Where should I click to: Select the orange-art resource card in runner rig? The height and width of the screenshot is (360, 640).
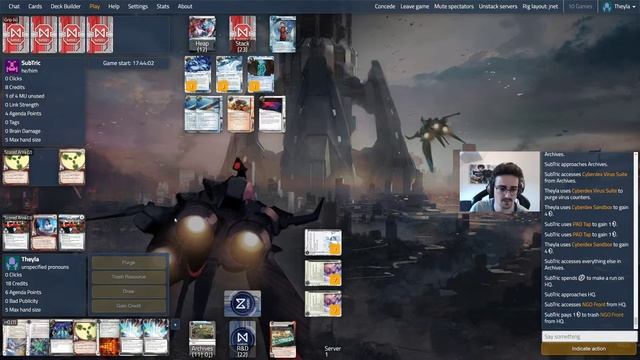(240, 114)
